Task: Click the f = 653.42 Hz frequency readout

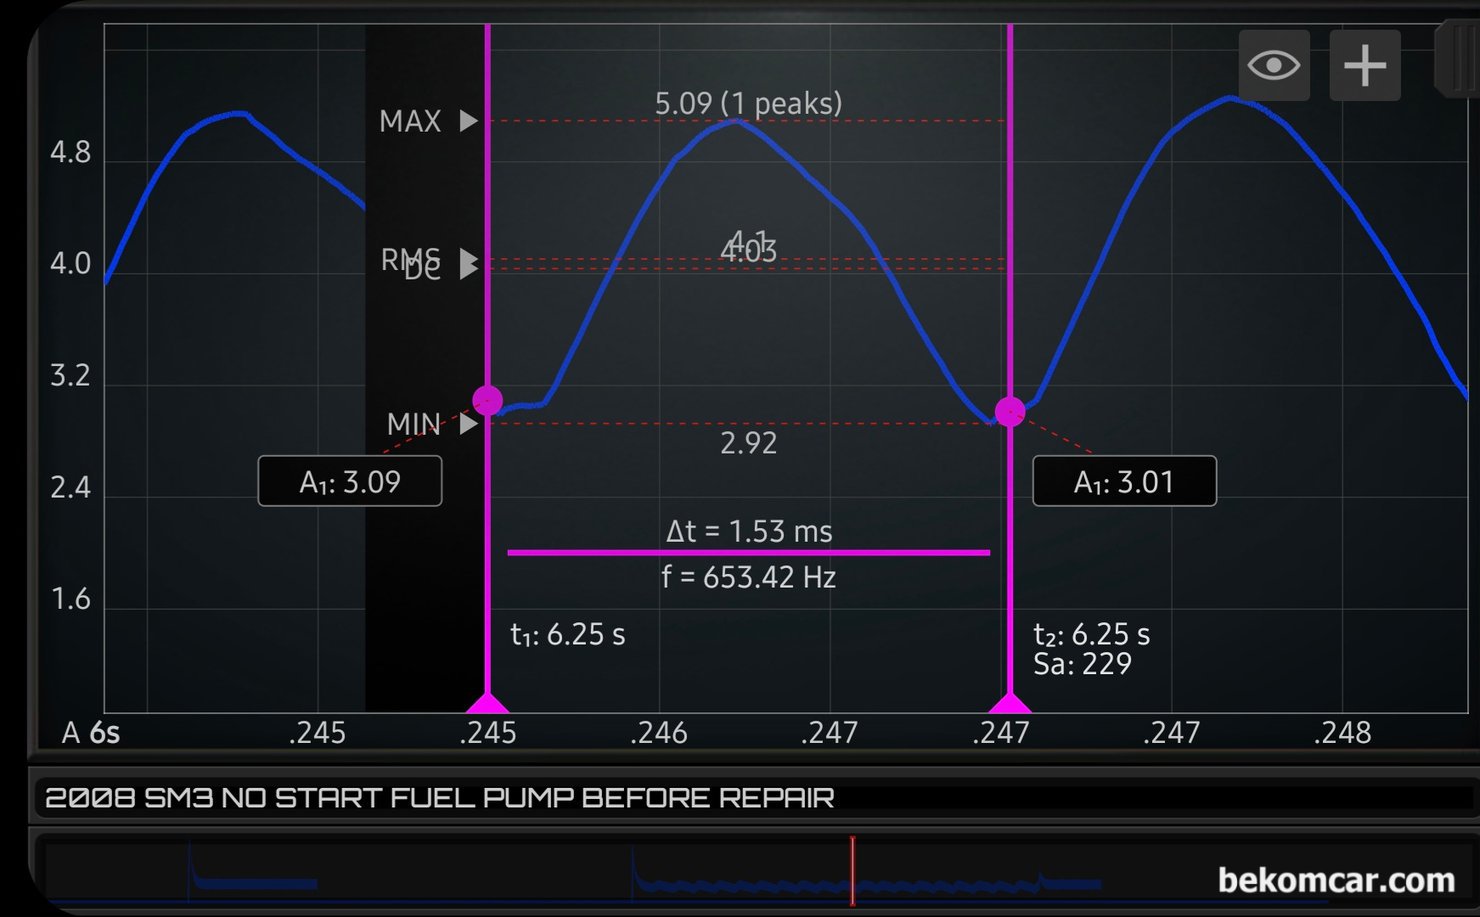Action: point(749,577)
